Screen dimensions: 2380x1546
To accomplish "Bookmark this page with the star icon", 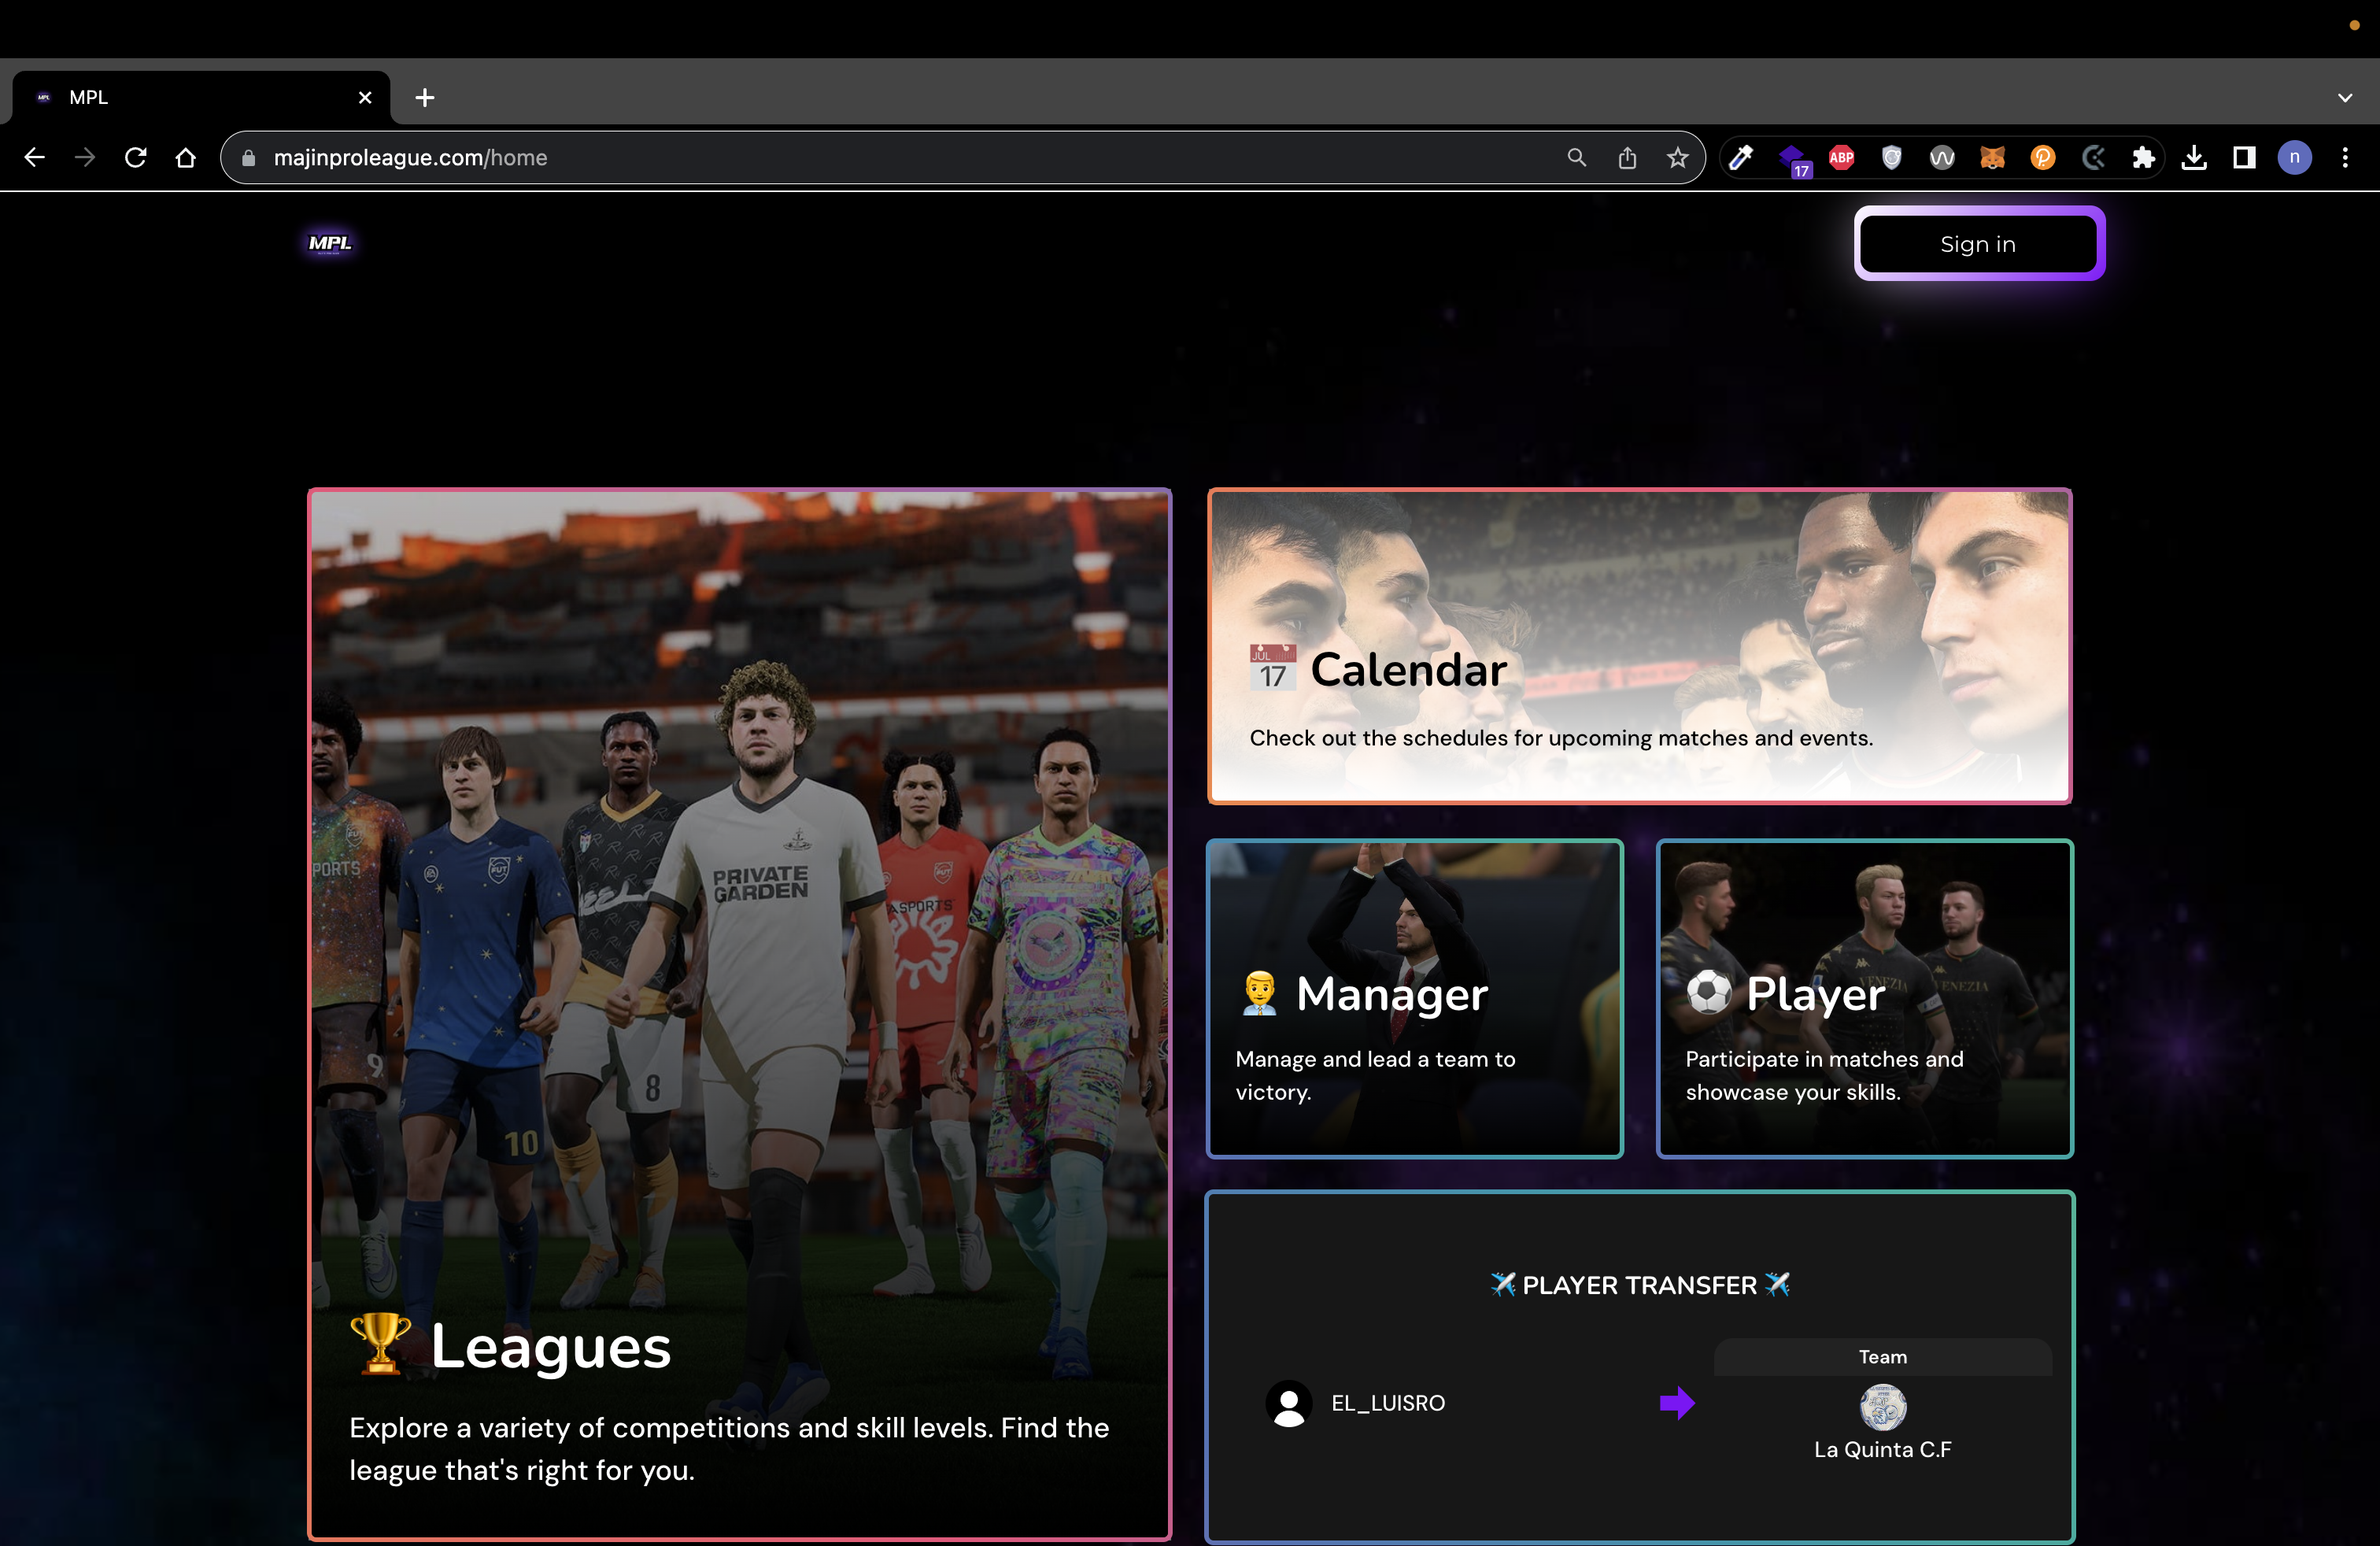I will coord(1677,157).
